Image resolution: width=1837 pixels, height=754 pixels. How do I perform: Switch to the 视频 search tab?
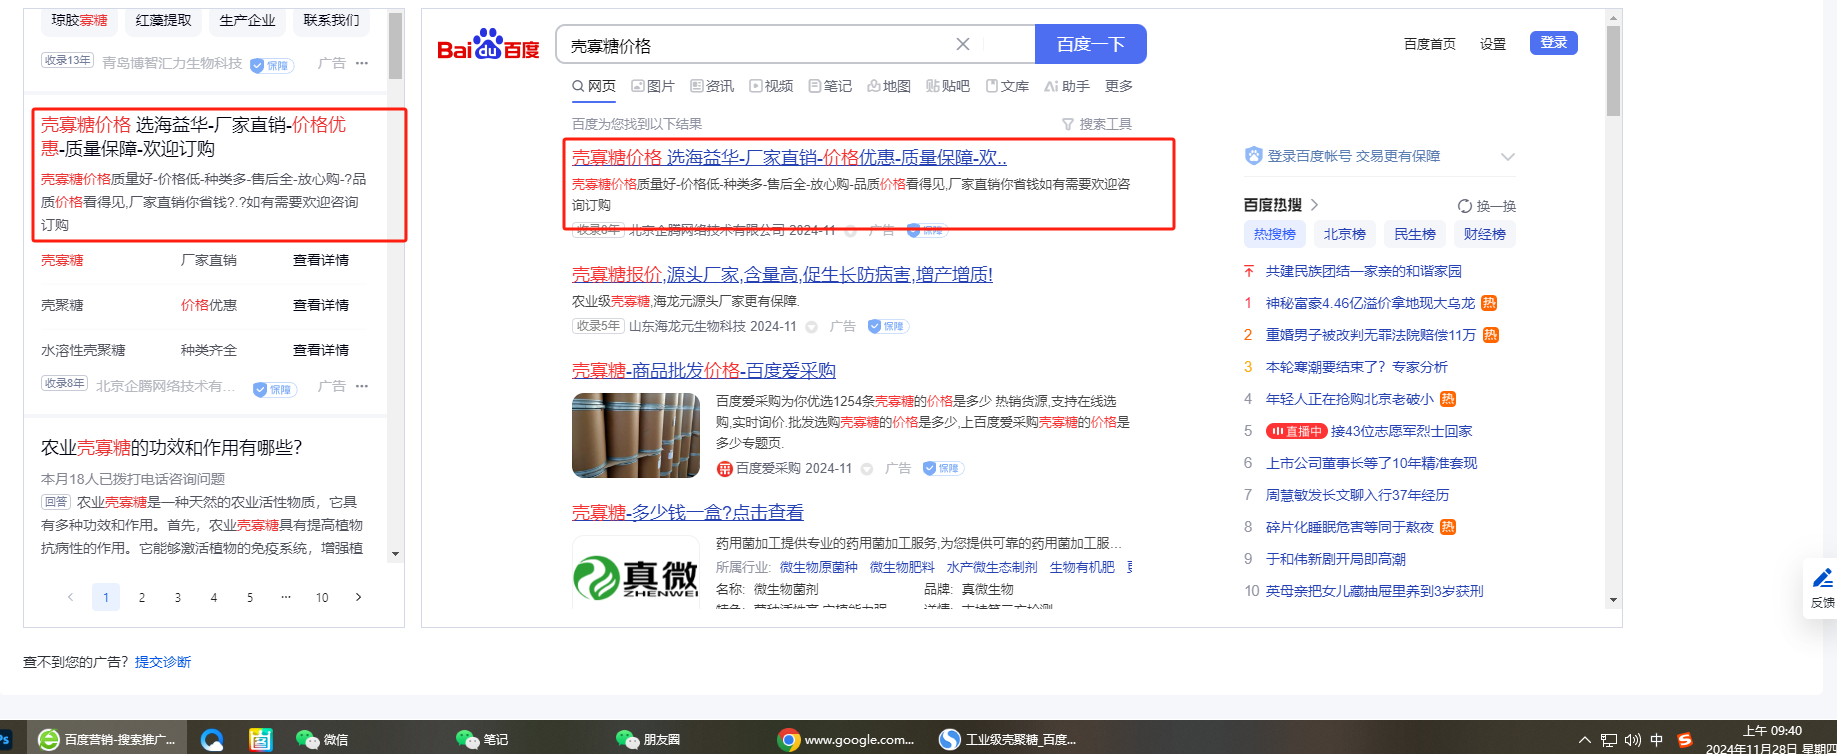771,86
